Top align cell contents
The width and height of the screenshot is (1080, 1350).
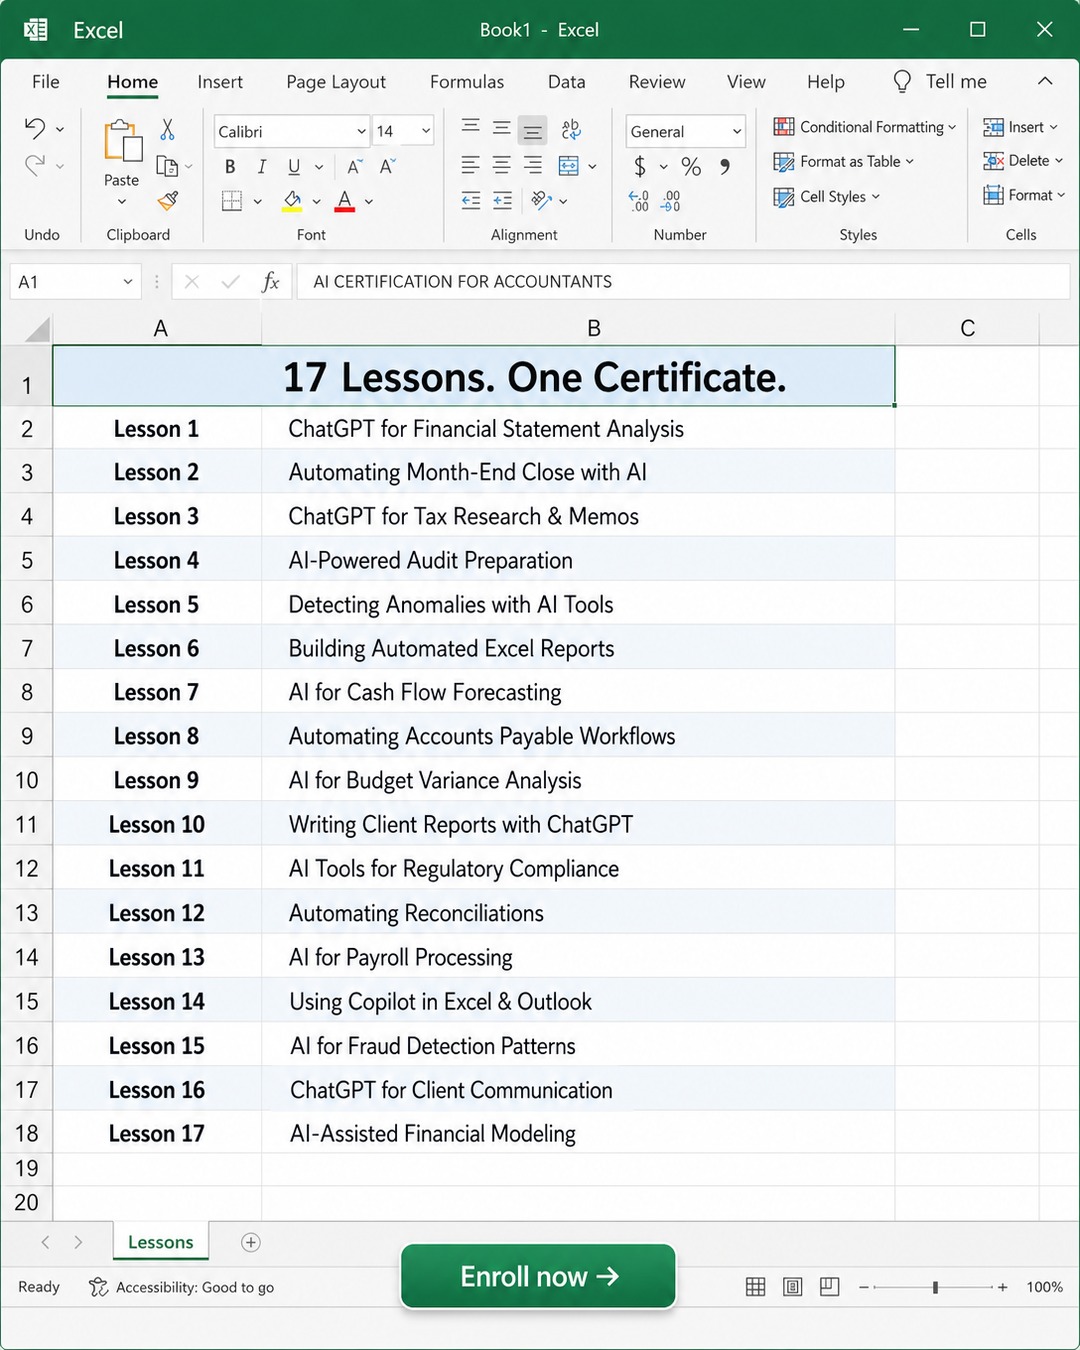tap(470, 127)
